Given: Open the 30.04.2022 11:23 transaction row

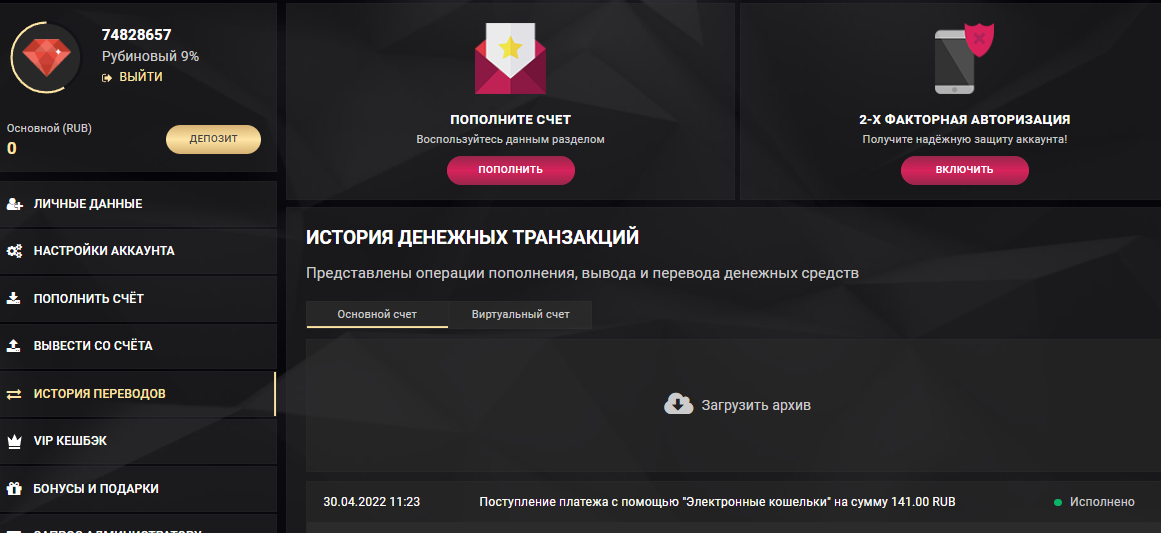Looking at the screenshot, I should [733, 502].
